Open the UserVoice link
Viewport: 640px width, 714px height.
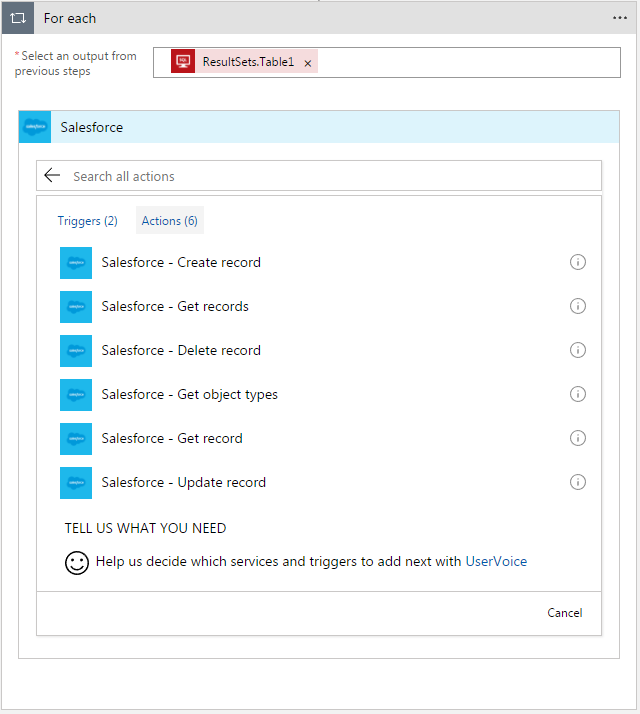(496, 561)
